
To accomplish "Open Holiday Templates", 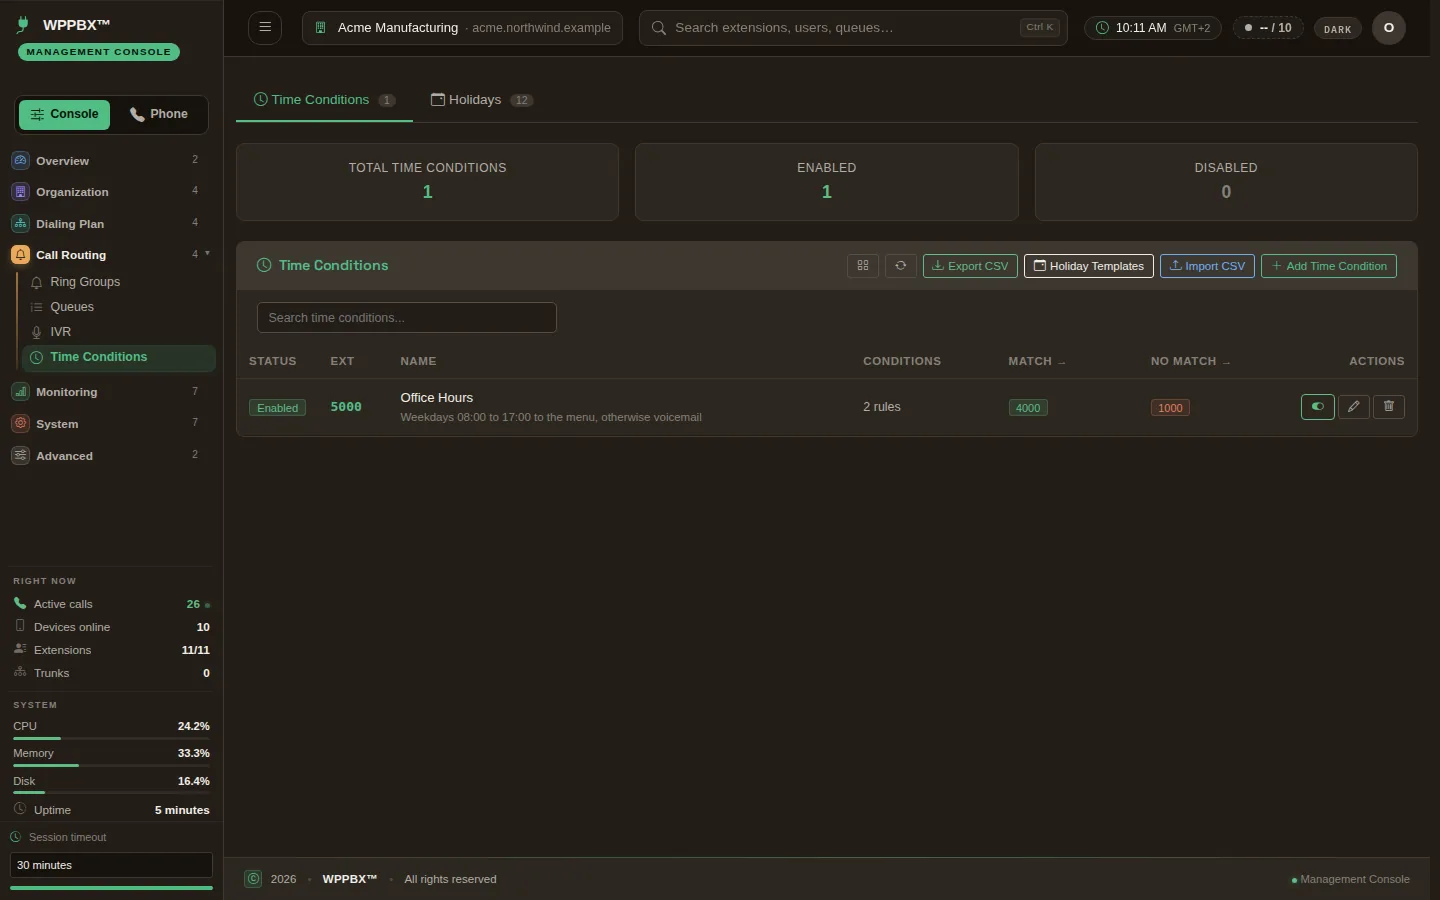I will coord(1089,266).
